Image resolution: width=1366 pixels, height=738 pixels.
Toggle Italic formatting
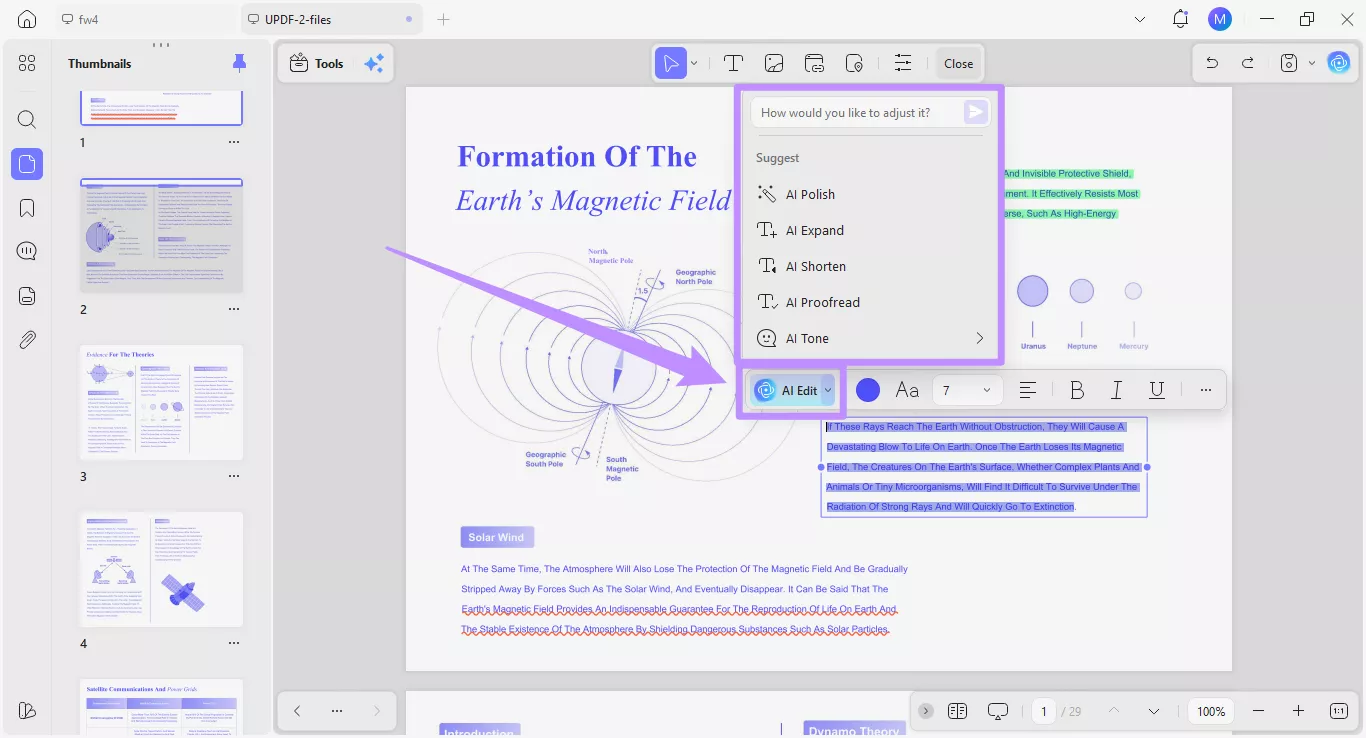(1116, 390)
